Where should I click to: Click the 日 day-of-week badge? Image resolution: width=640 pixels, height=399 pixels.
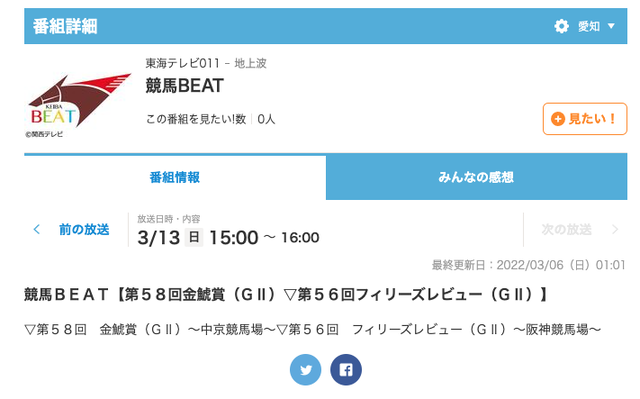194,237
